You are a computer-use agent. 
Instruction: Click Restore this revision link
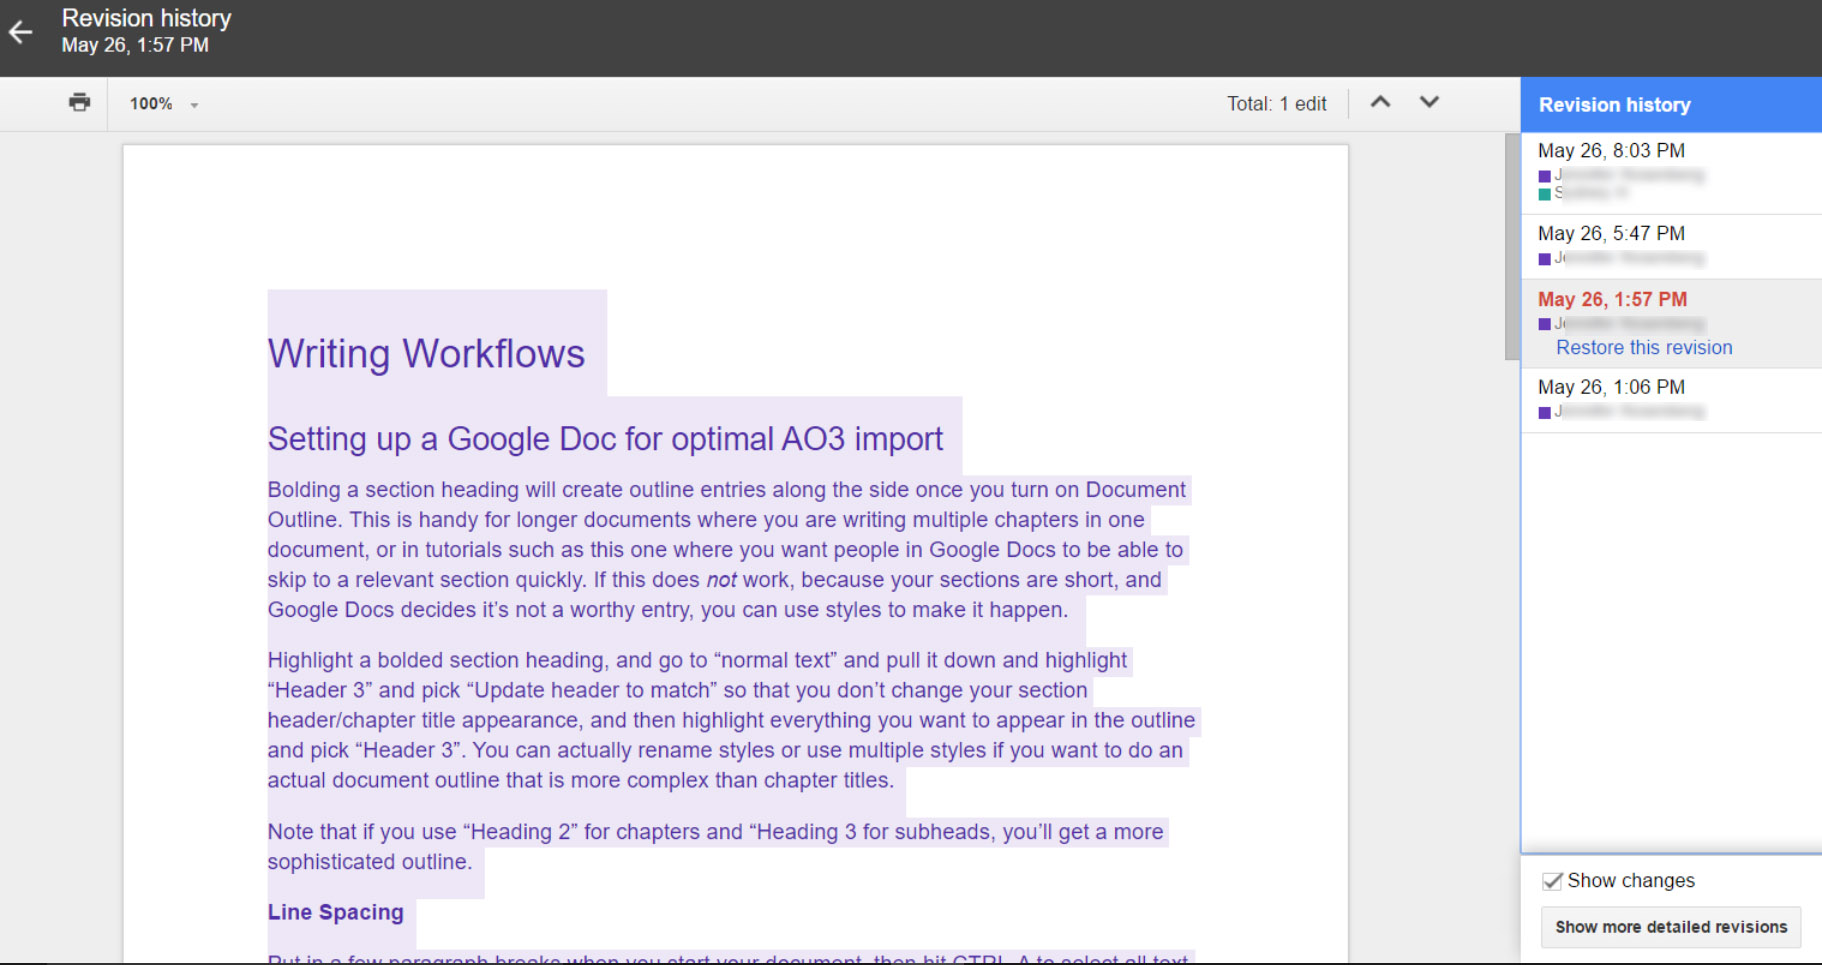coord(1644,348)
